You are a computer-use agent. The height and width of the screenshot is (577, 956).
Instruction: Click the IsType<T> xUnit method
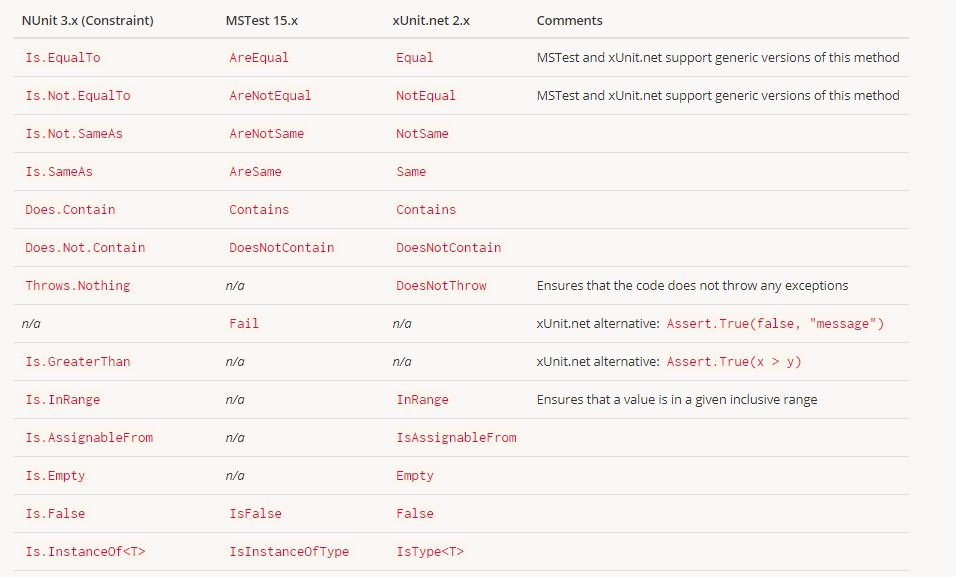[430, 552]
